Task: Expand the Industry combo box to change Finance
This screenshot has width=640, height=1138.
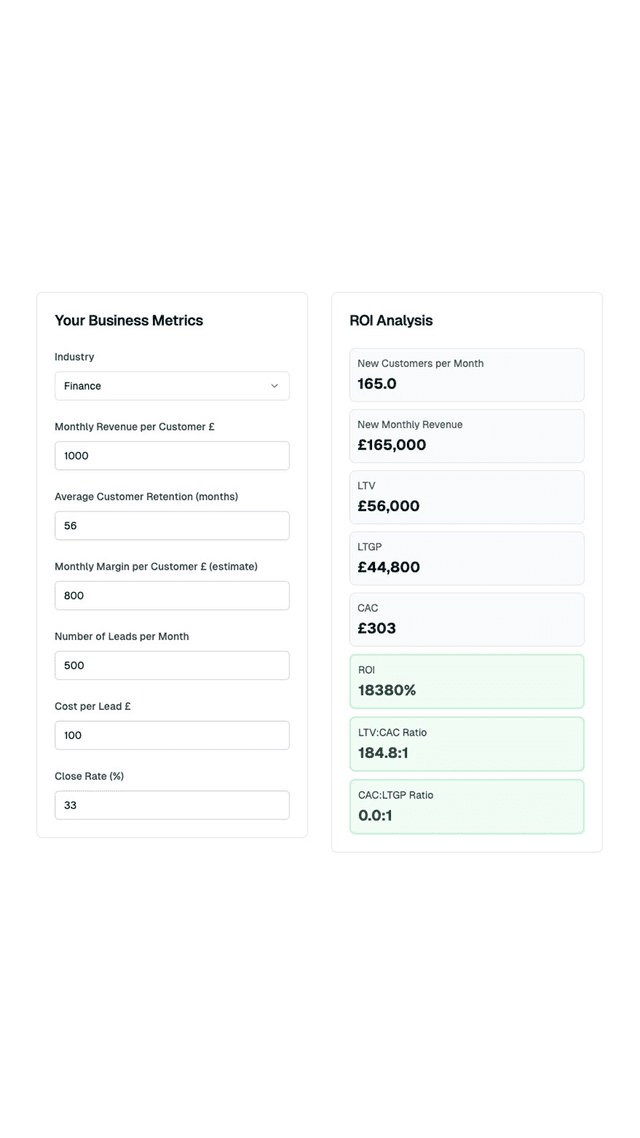Action: [x=171, y=386]
